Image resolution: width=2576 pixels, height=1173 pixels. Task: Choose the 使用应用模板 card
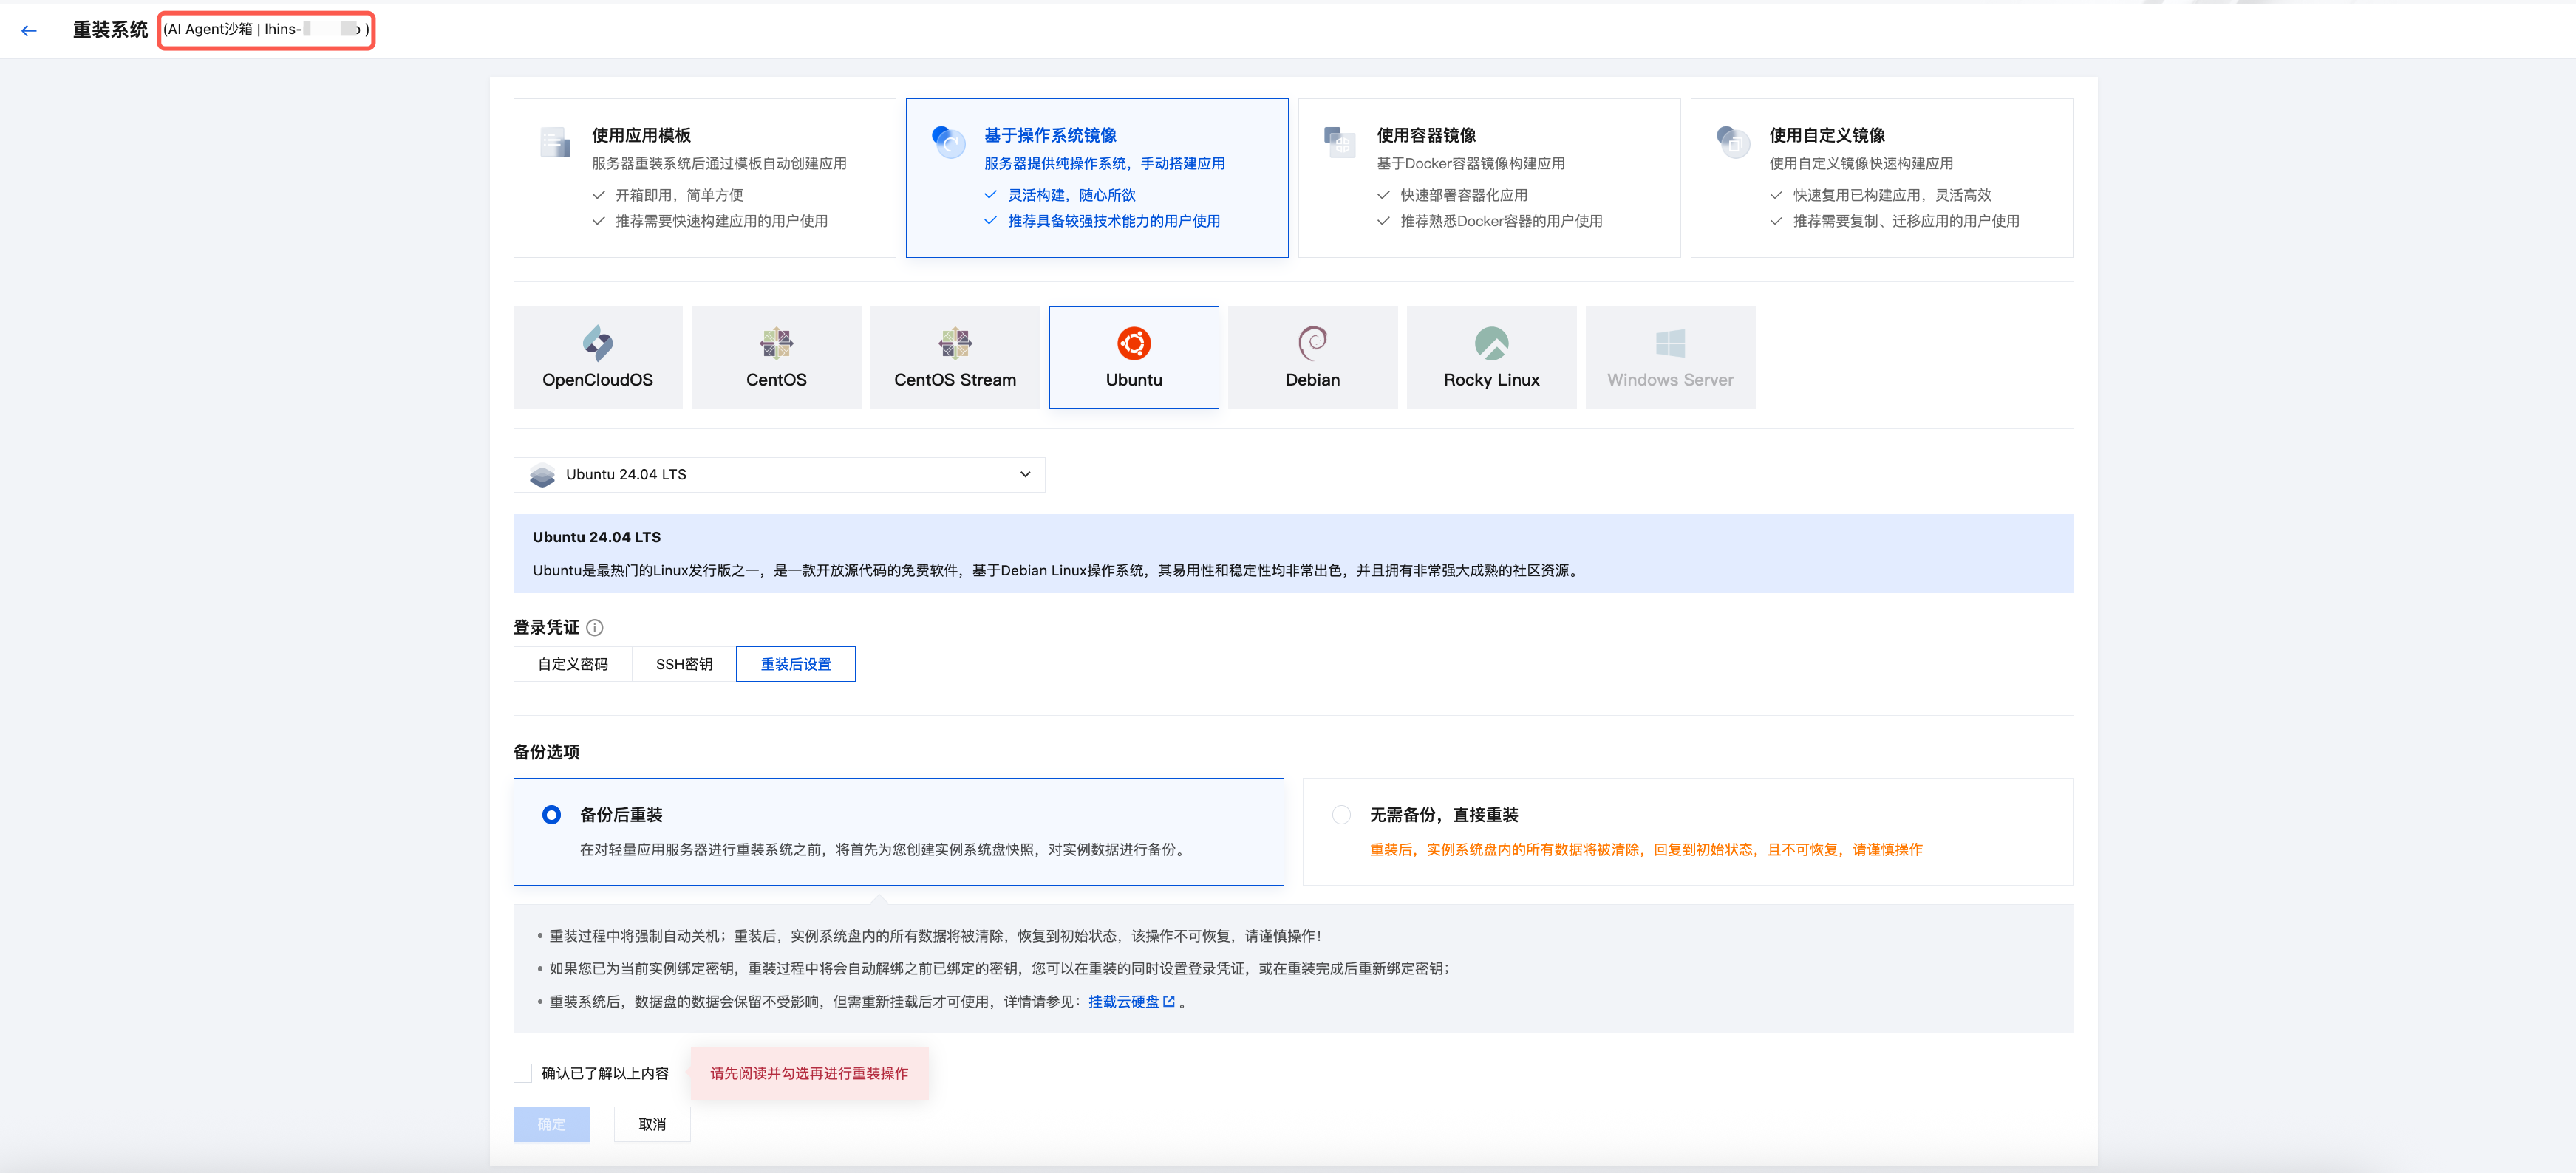[704, 178]
